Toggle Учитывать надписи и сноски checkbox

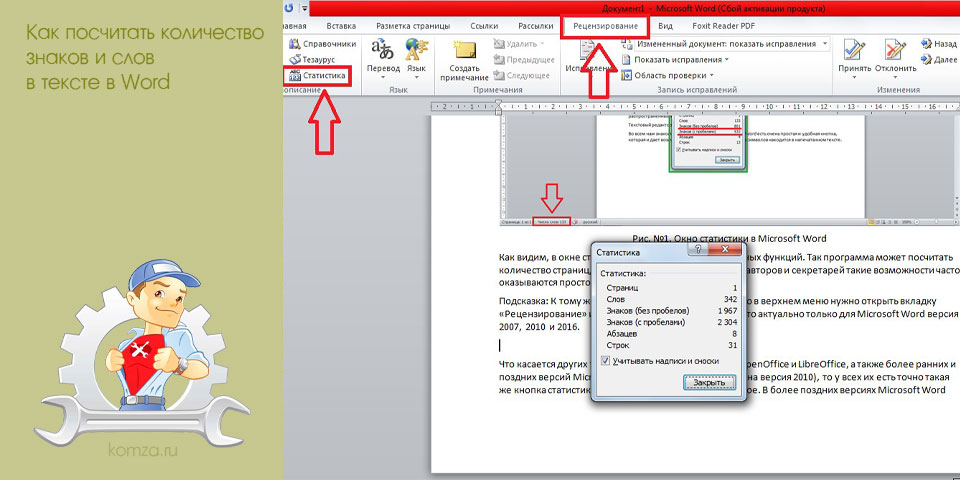pyautogui.click(x=606, y=361)
